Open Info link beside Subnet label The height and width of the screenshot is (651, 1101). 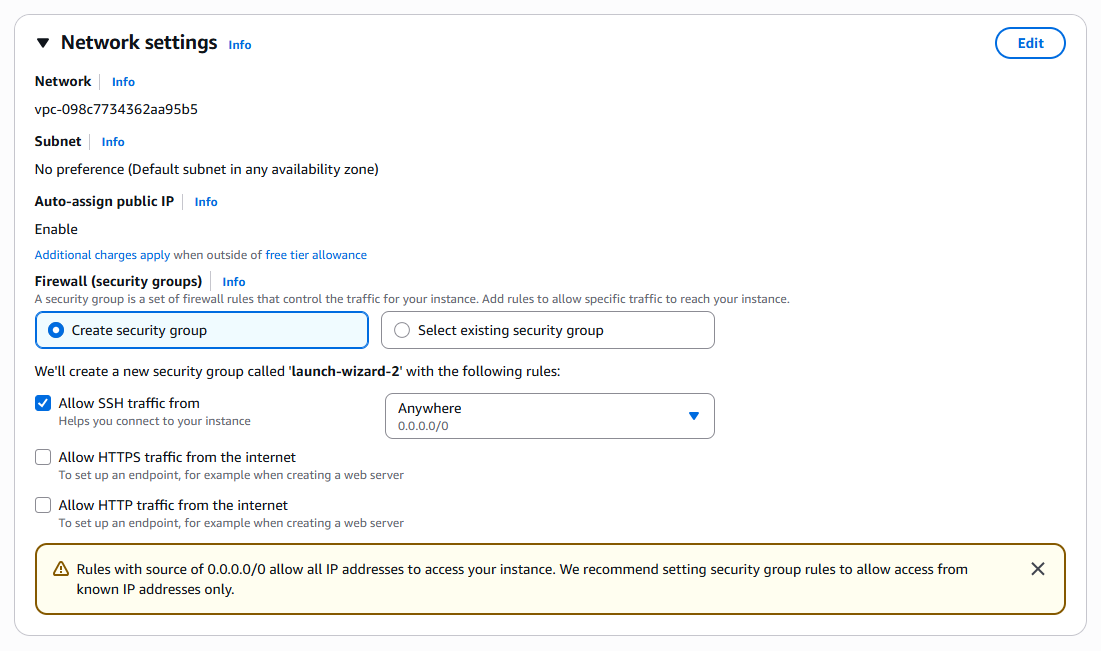[x=113, y=142]
